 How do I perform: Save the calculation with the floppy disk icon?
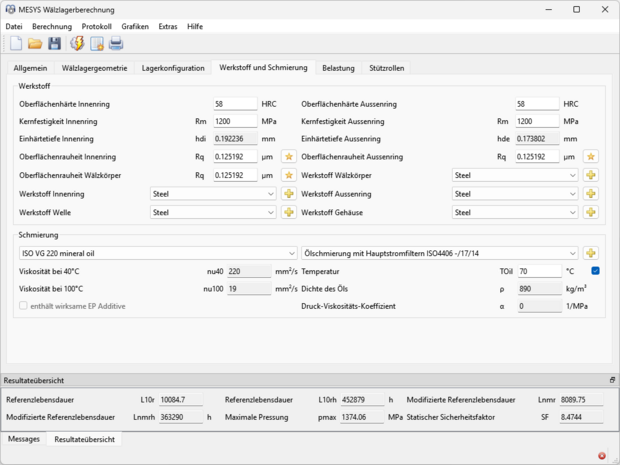click(54, 43)
